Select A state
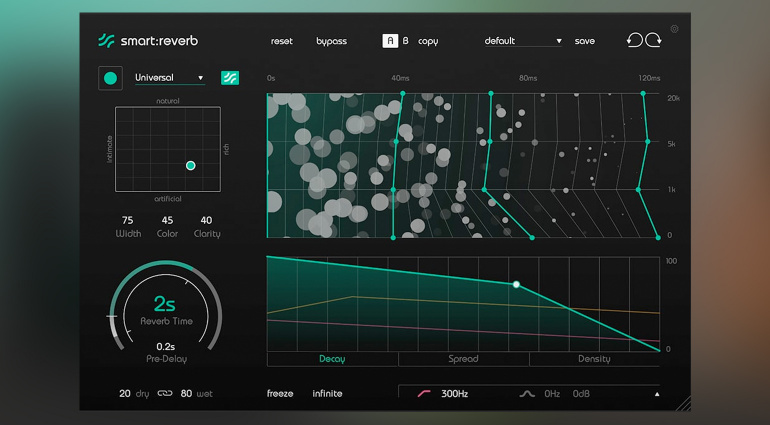This screenshot has width=770, height=425. pos(390,41)
